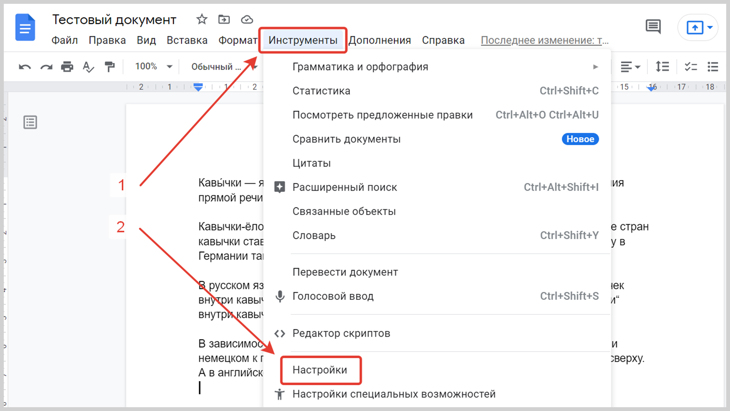Open the Словарь entry
The width and height of the screenshot is (730, 411).
pyautogui.click(x=438, y=236)
